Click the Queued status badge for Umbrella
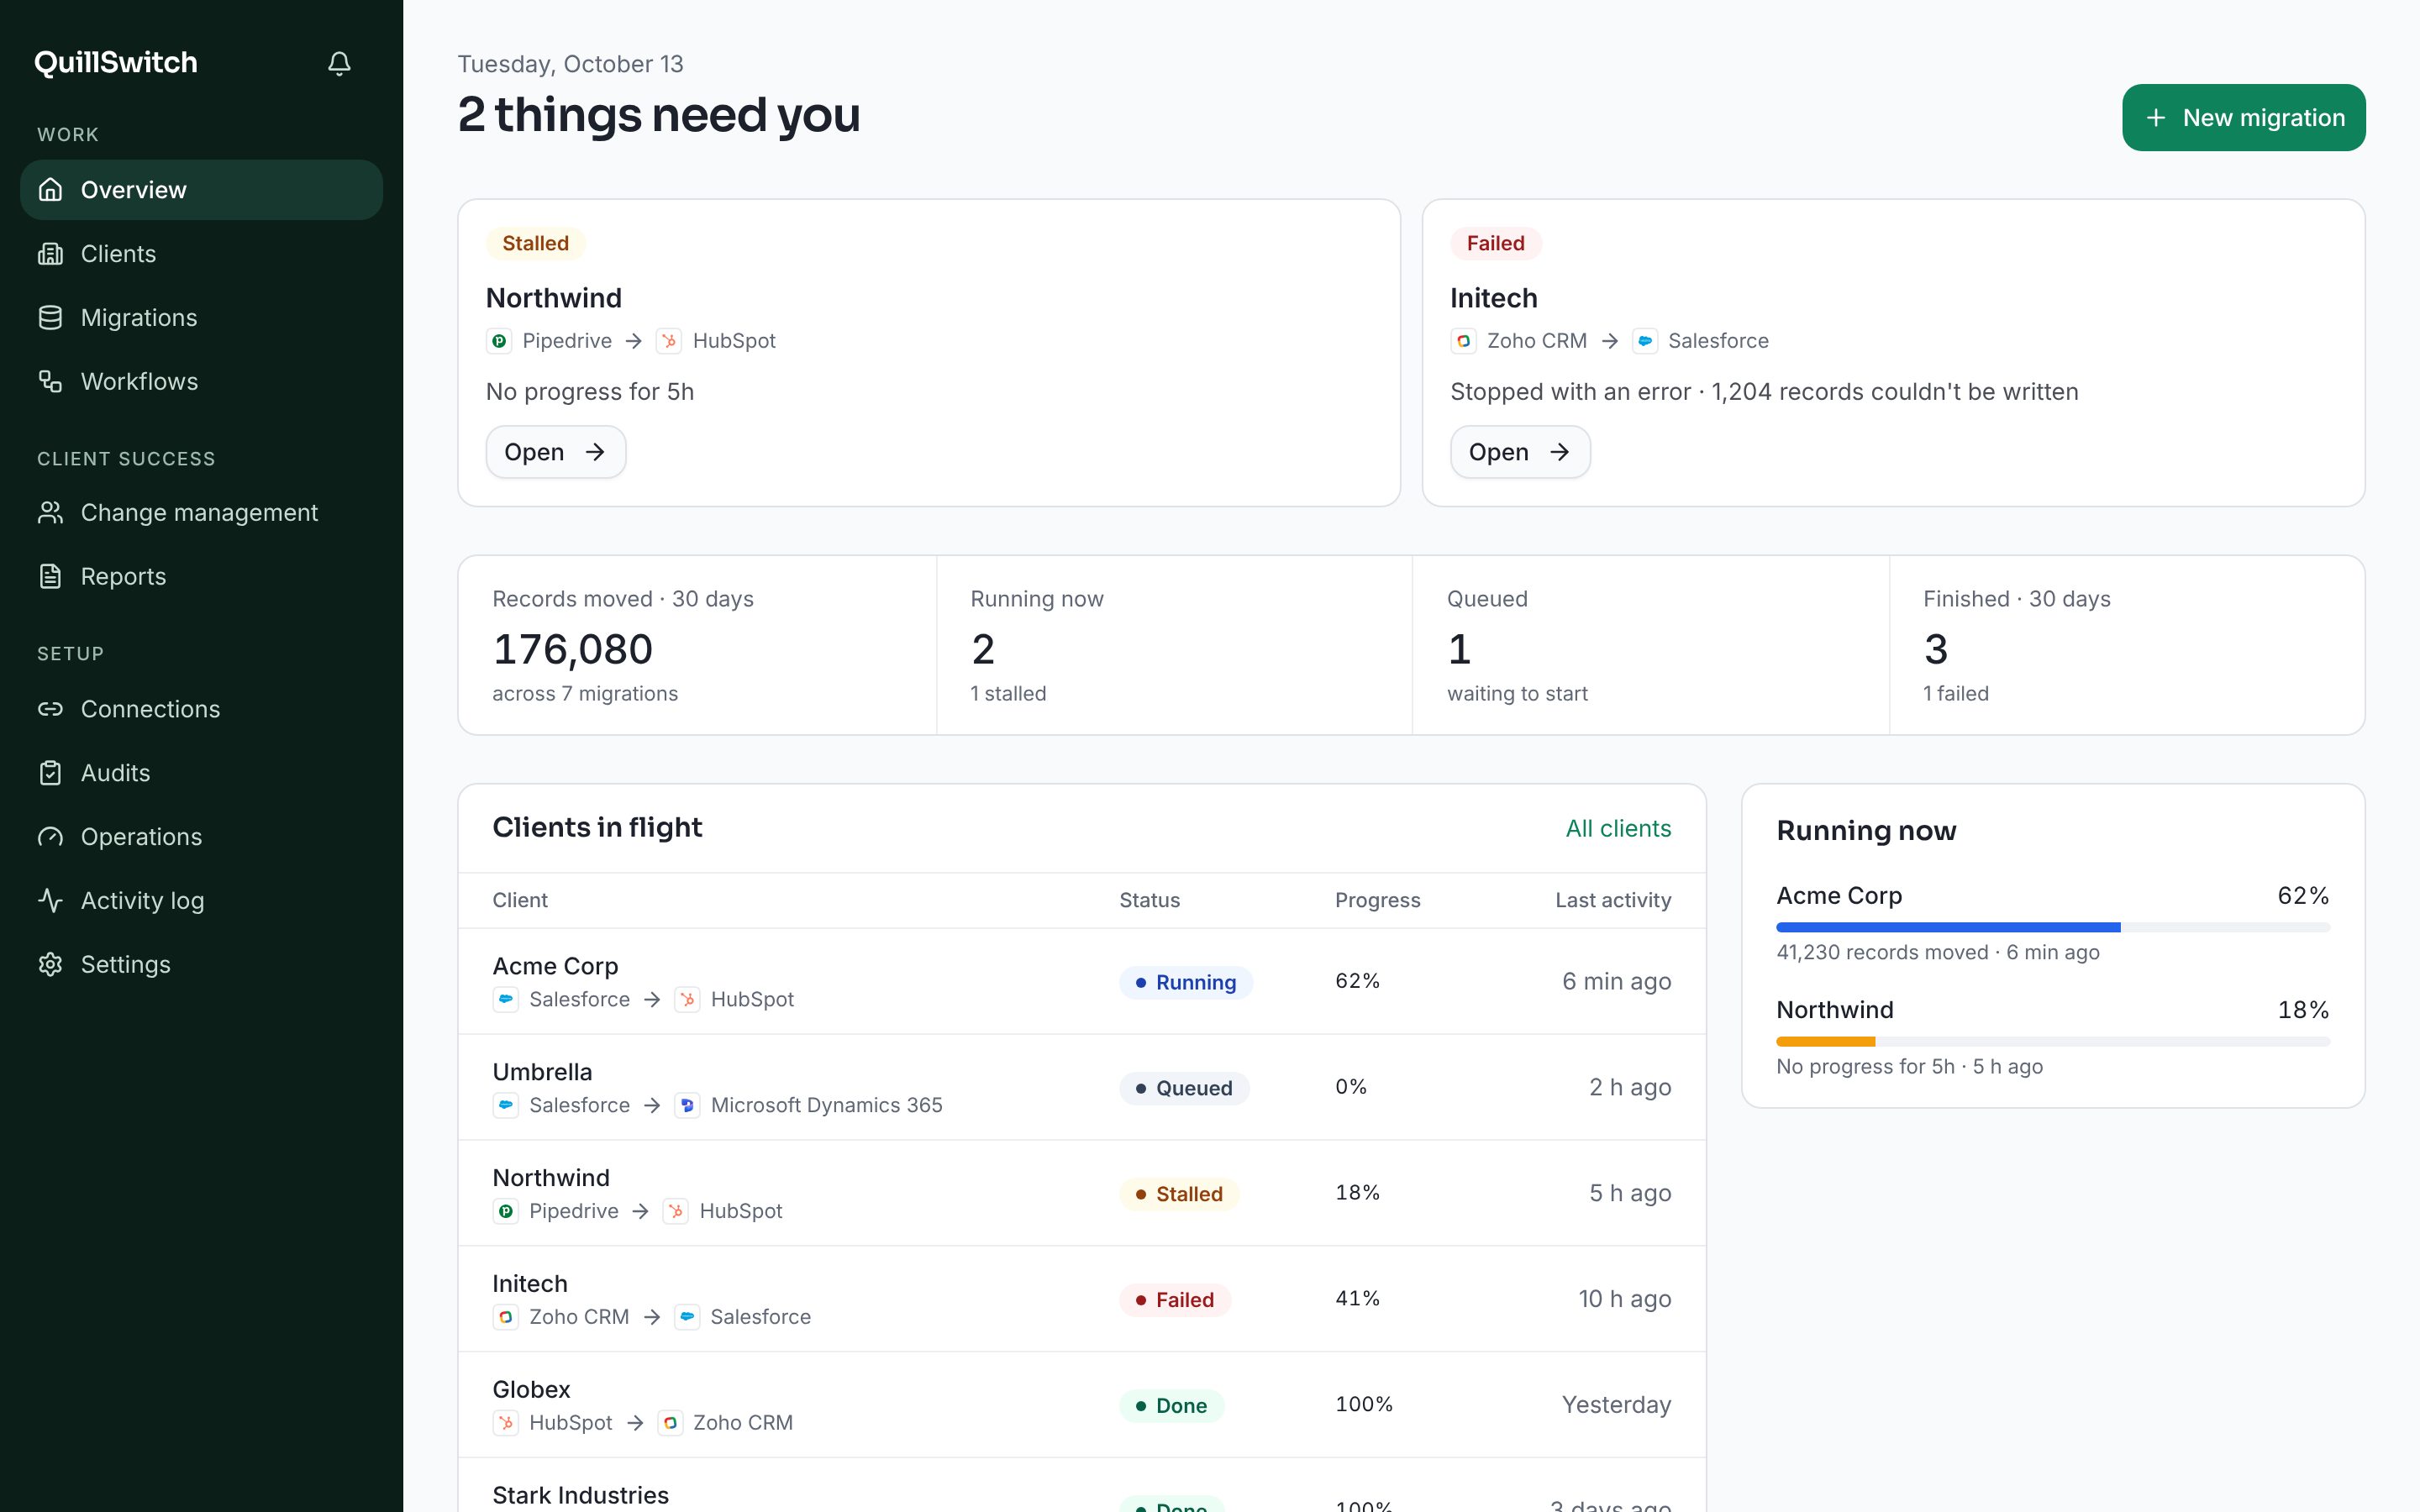 [1184, 1088]
